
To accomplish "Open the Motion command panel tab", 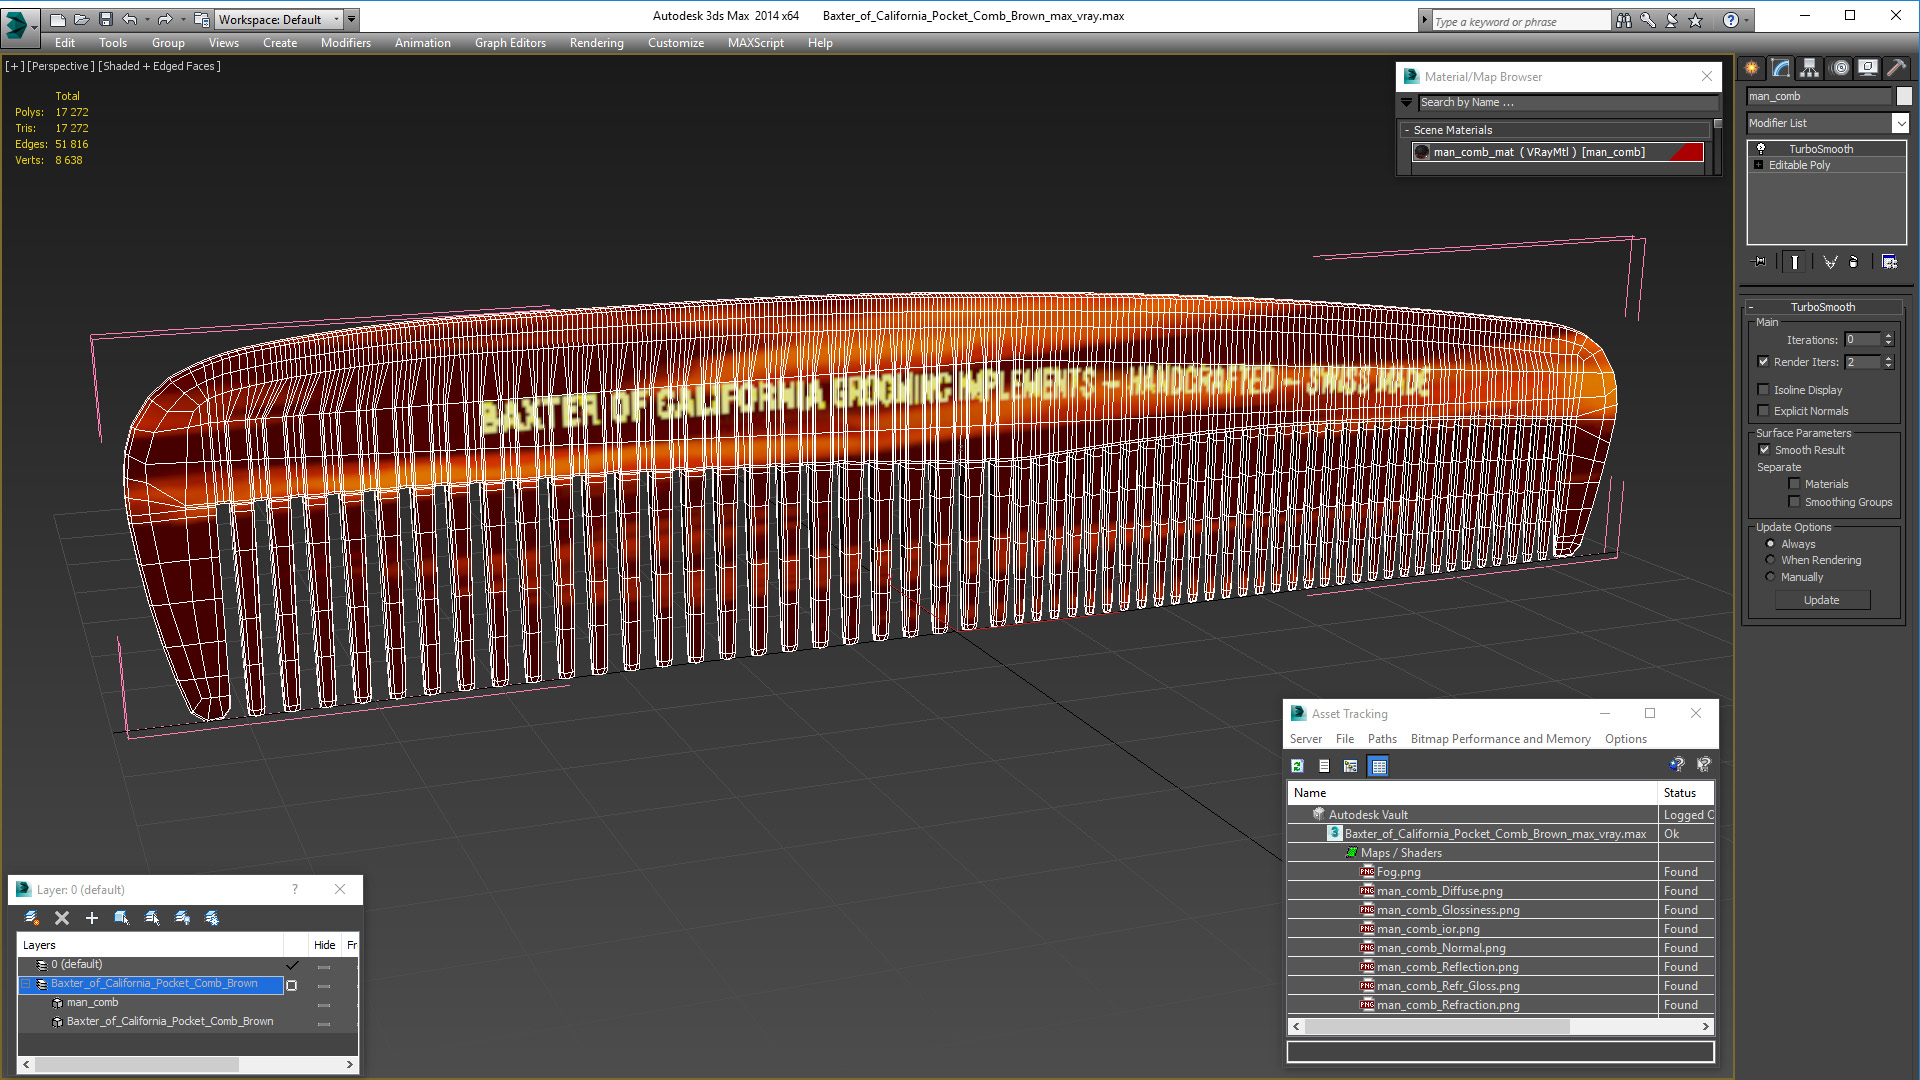I will [1840, 68].
